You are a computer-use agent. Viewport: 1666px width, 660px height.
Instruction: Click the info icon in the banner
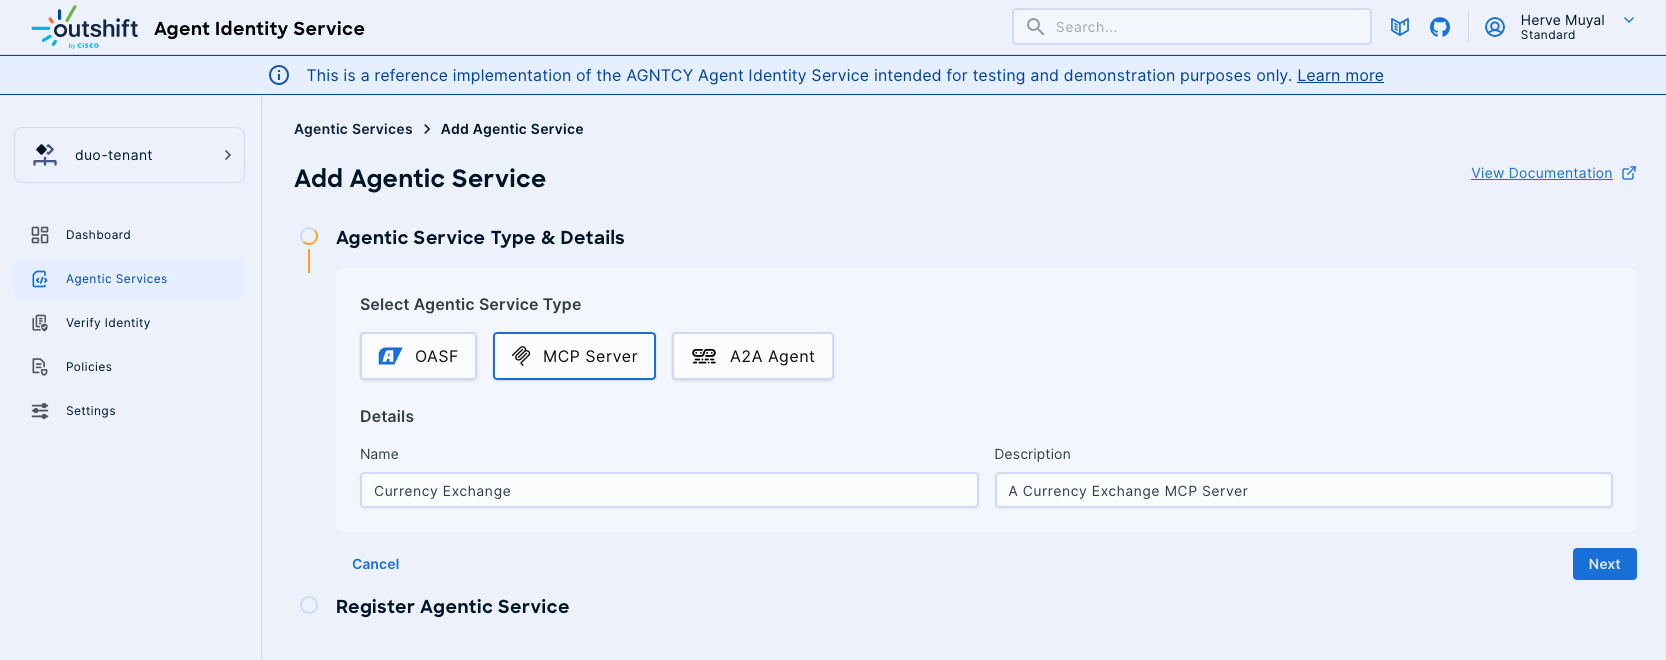279,75
